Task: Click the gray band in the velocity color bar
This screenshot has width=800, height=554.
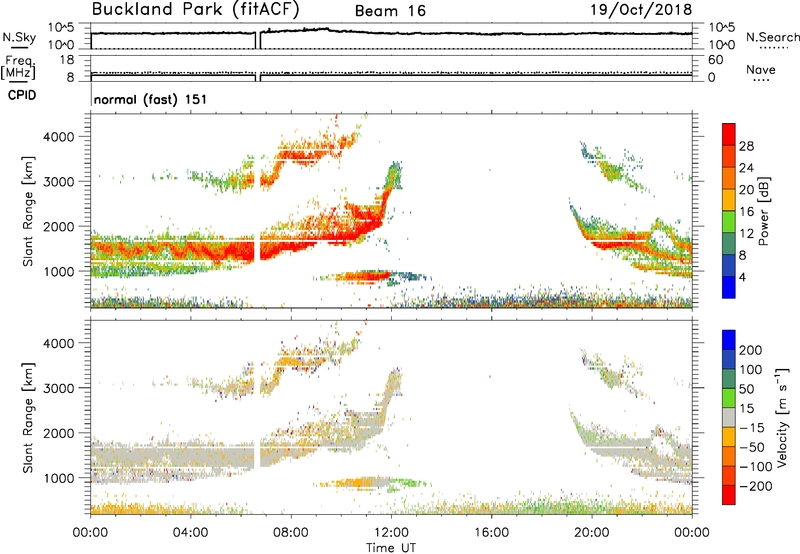Action: coord(729,417)
